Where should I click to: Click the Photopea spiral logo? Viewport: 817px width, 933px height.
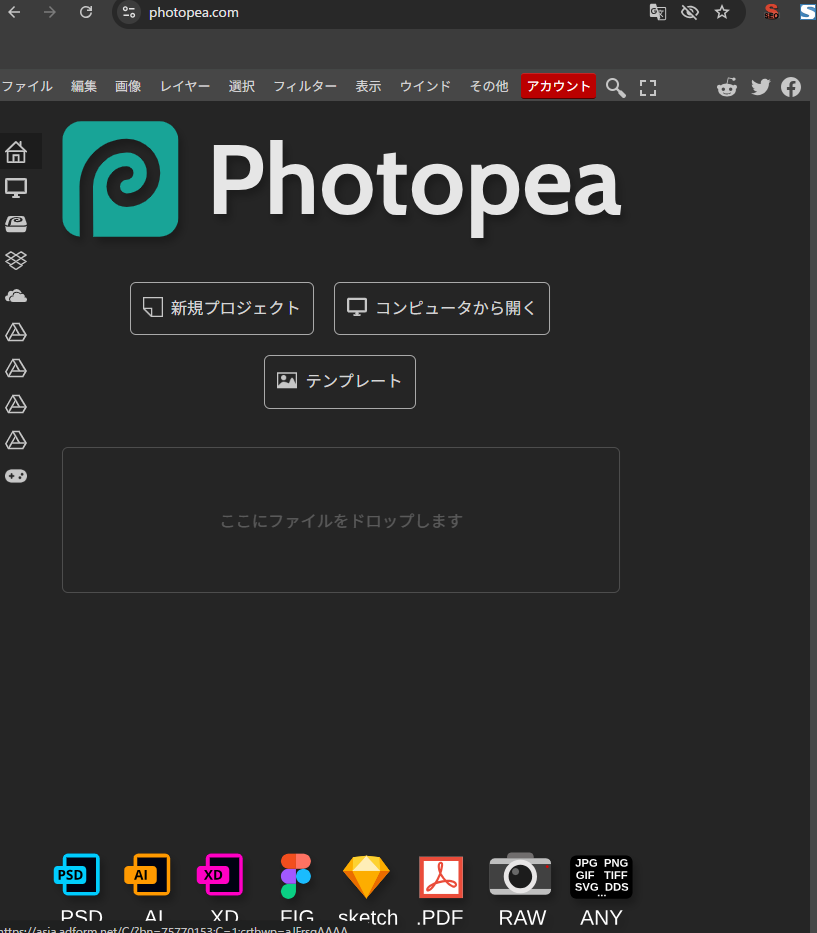(x=120, y=179)
